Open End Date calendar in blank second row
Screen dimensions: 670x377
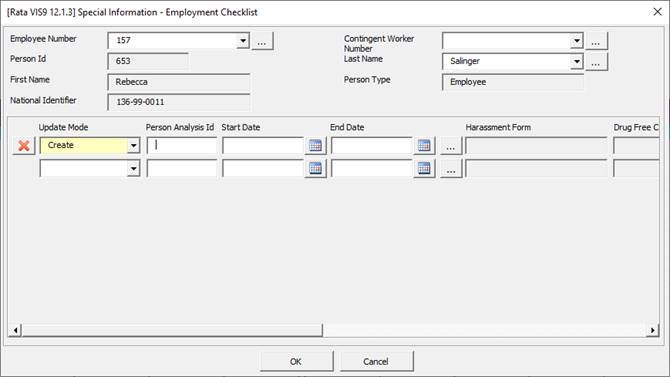point(424,168)
